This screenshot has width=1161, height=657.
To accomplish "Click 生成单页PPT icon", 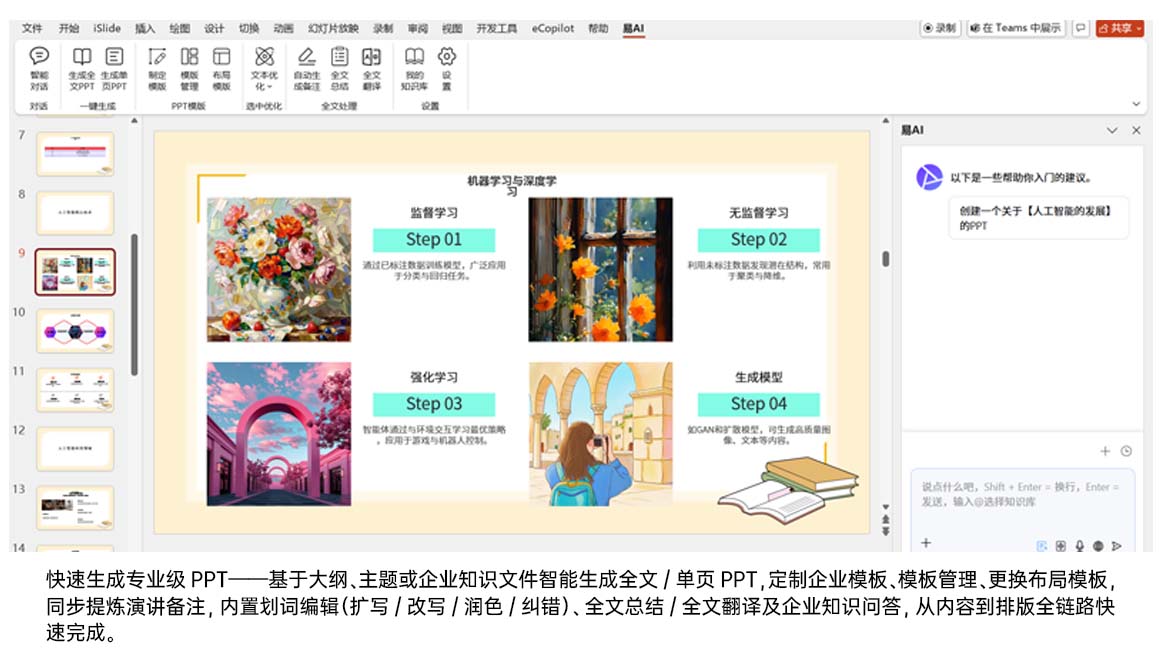I will click(x=115, y=68).
